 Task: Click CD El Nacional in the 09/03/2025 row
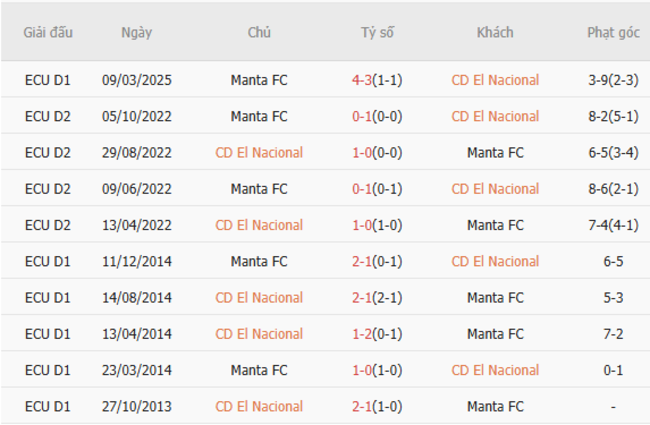pyautogui.click(x=495, y=80)
